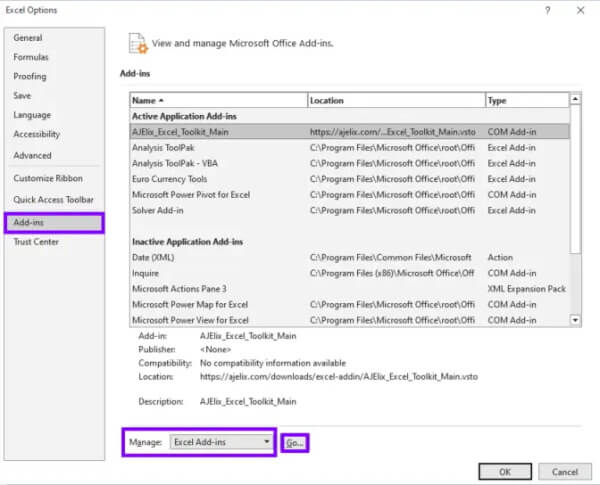Open the General options category
This screenshot has width=600, height=485.
[x=28, y=38]
